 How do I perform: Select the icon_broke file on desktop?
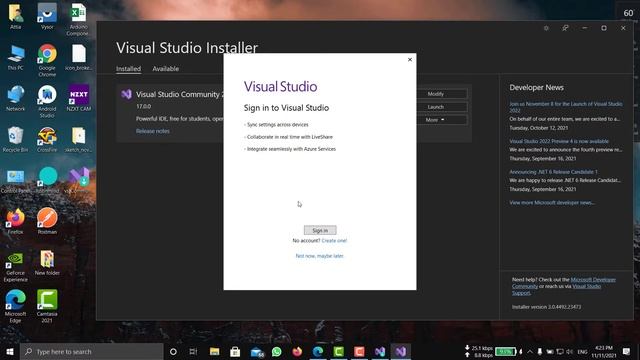tap(78, 58)
